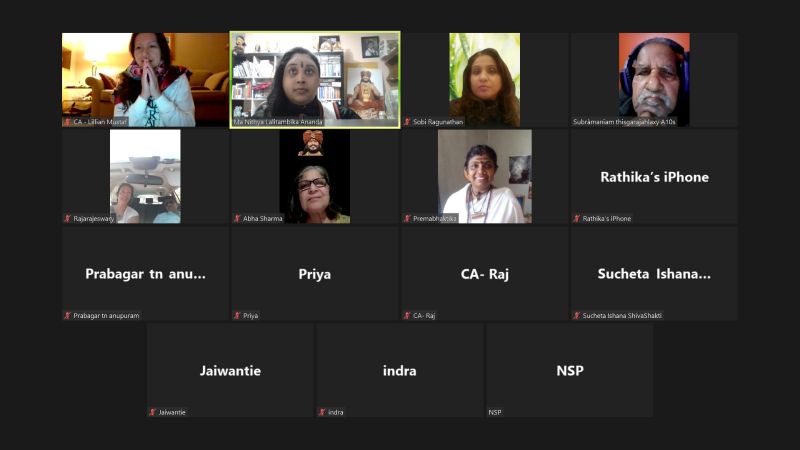
Task: Select the Rajarajeswary car video tile
Action: [145, 176]
